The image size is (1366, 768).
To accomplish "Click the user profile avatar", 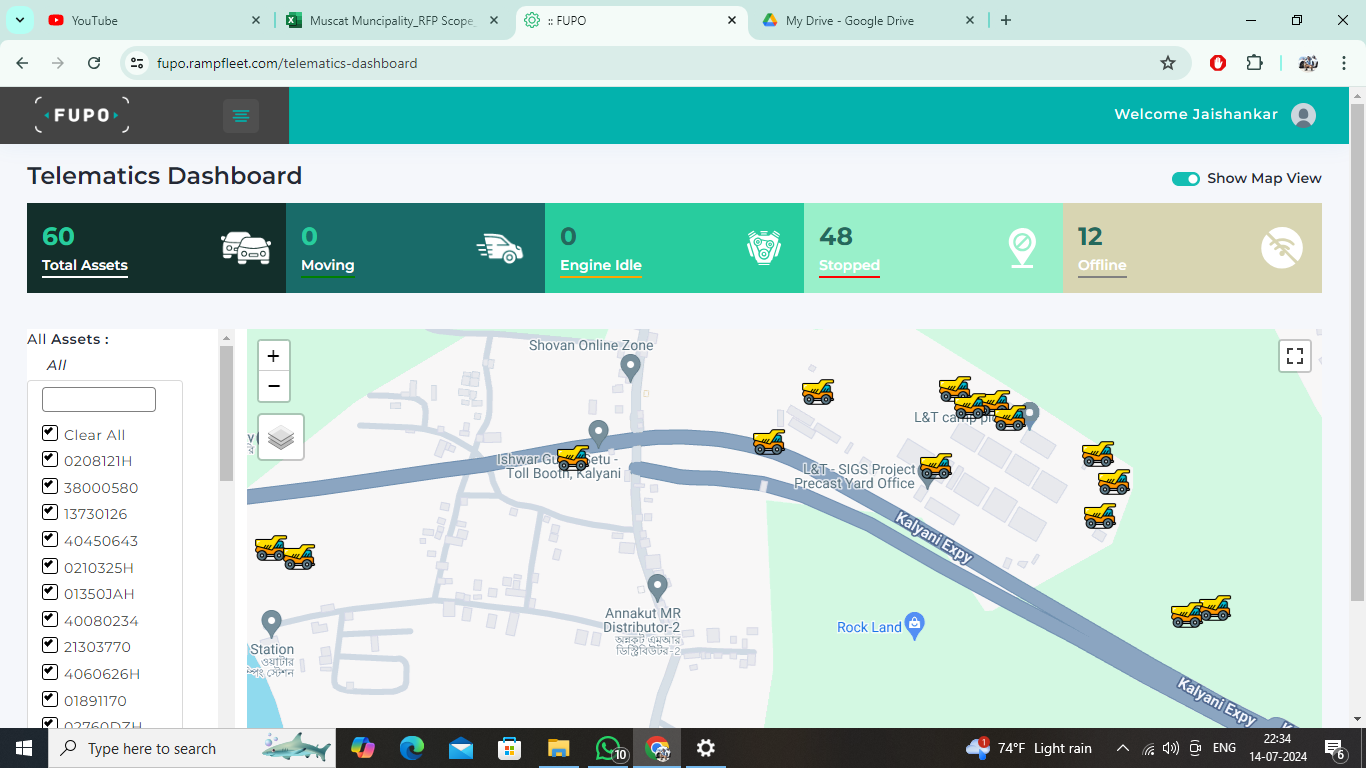I will [1303, 114].
